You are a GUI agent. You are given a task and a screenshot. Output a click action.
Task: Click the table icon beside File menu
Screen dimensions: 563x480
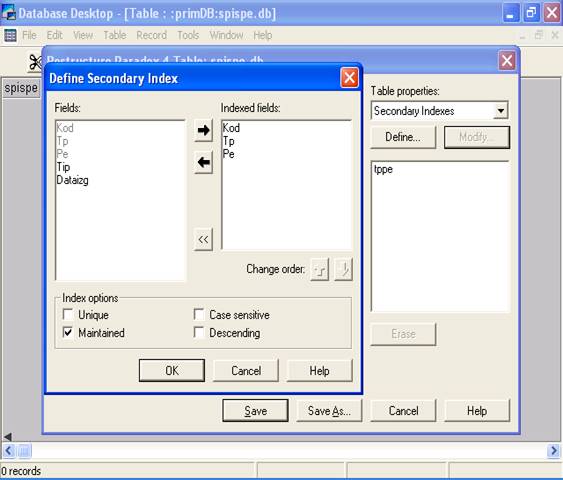pos(10,35)
